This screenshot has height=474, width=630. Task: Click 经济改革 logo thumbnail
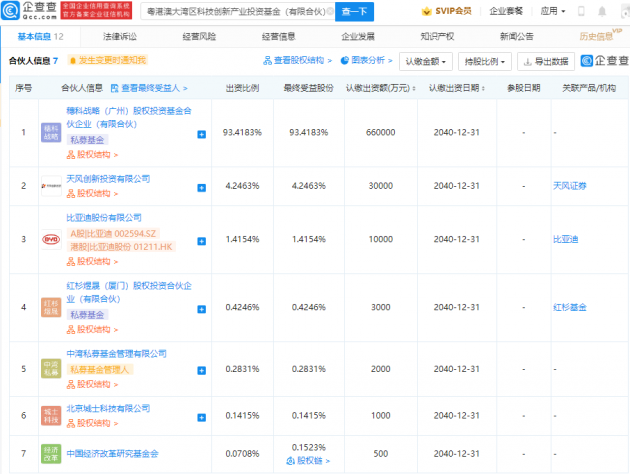(51, 454)
